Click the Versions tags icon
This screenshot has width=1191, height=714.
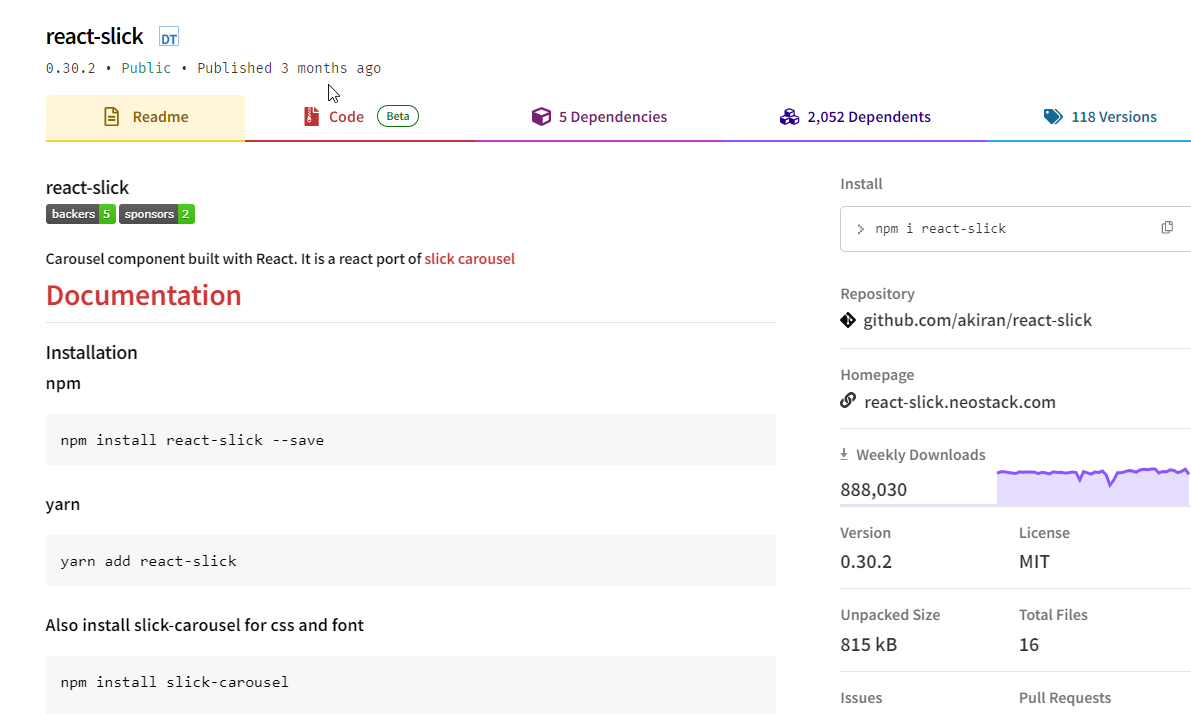1053,116
